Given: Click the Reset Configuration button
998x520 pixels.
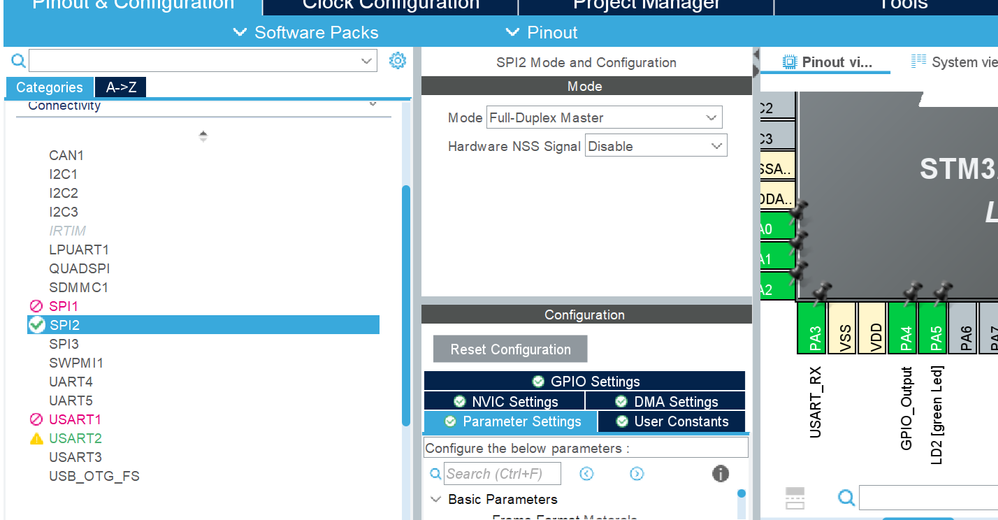Looking at the screenshot, I should tap(510, 349).
